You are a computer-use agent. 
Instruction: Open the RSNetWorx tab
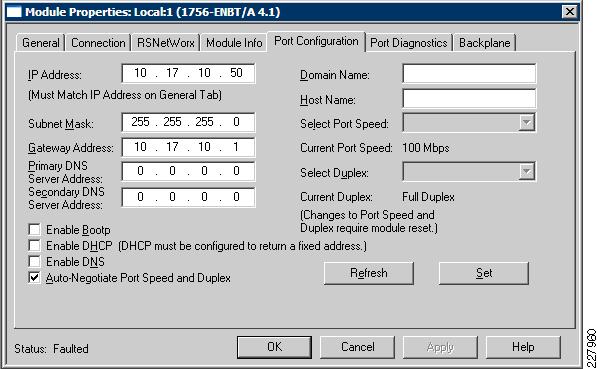tap(166, 43)
